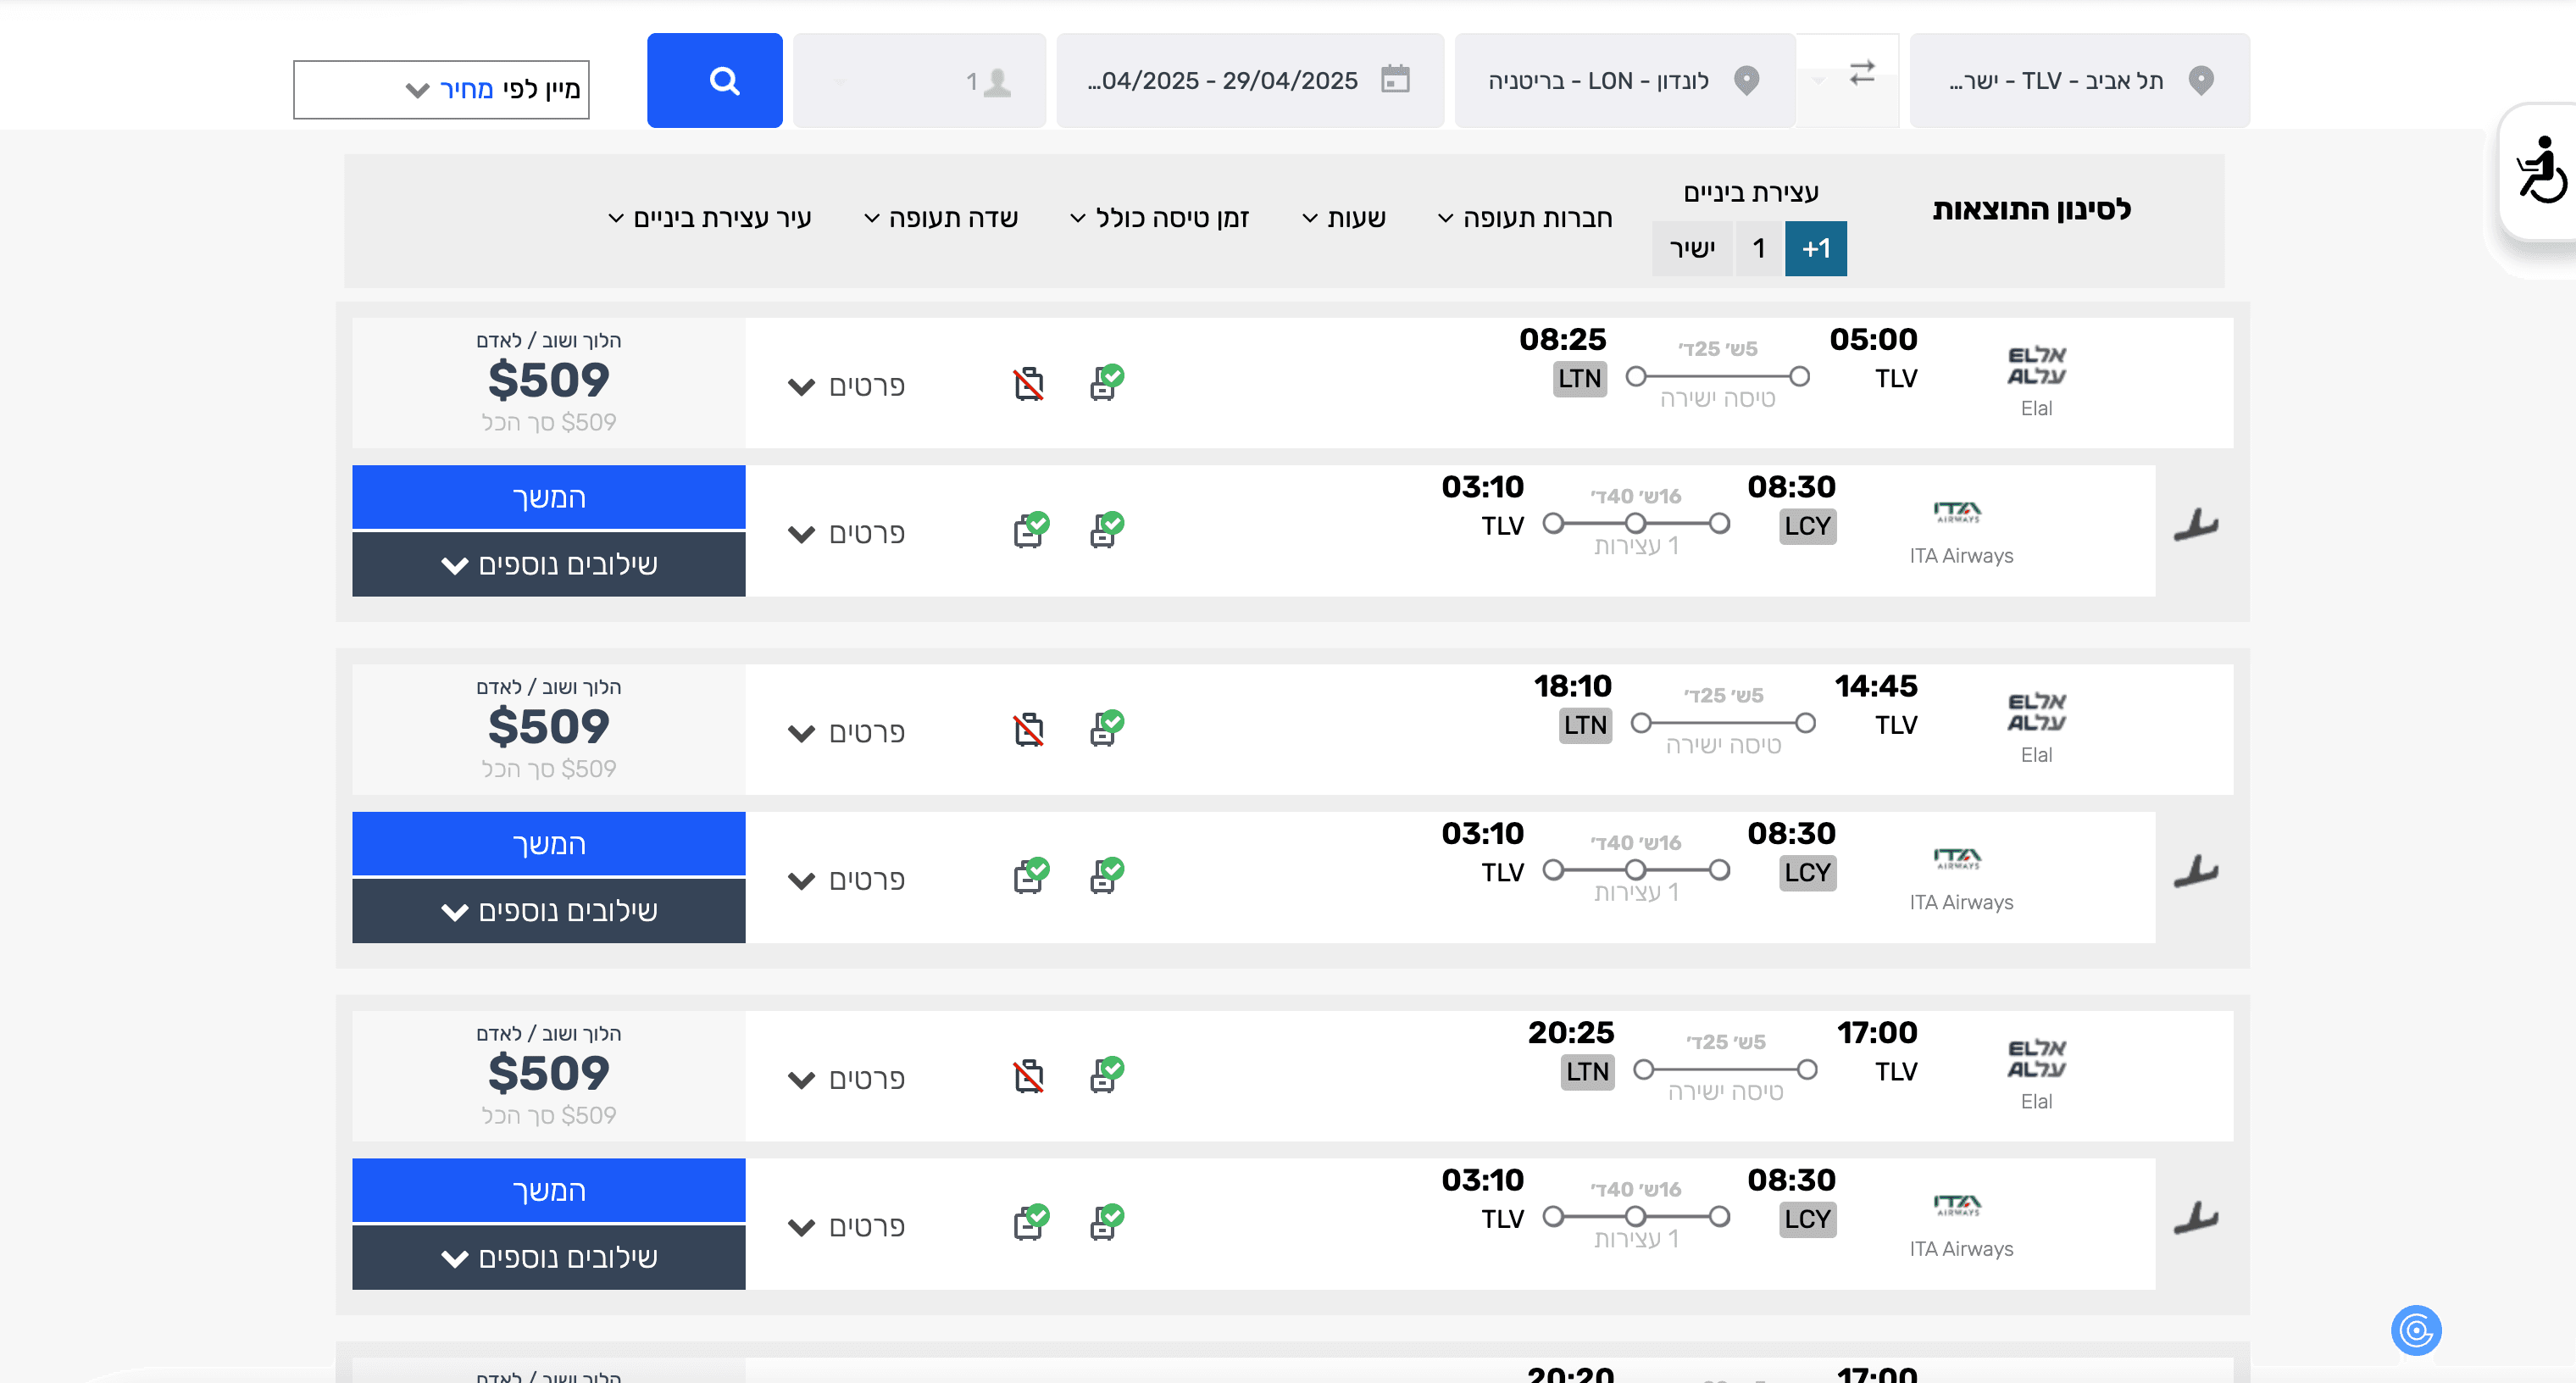Select the 1 stop filter option
The width and height of the screenshot is (2576, 1383).
click(x=1758, y=248)
